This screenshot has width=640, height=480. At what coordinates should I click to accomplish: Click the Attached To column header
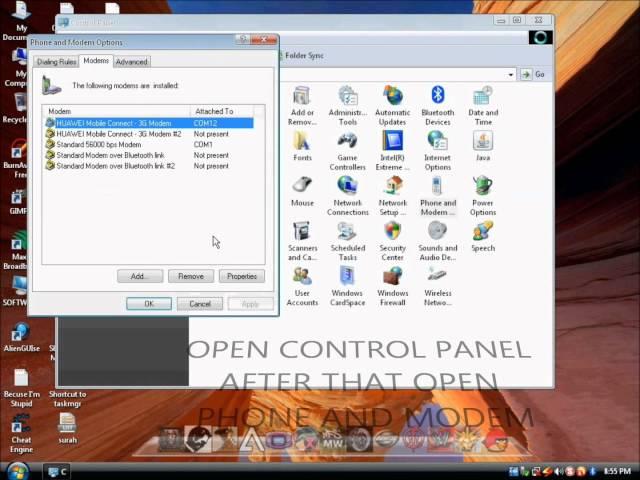(x=222, y=111)
